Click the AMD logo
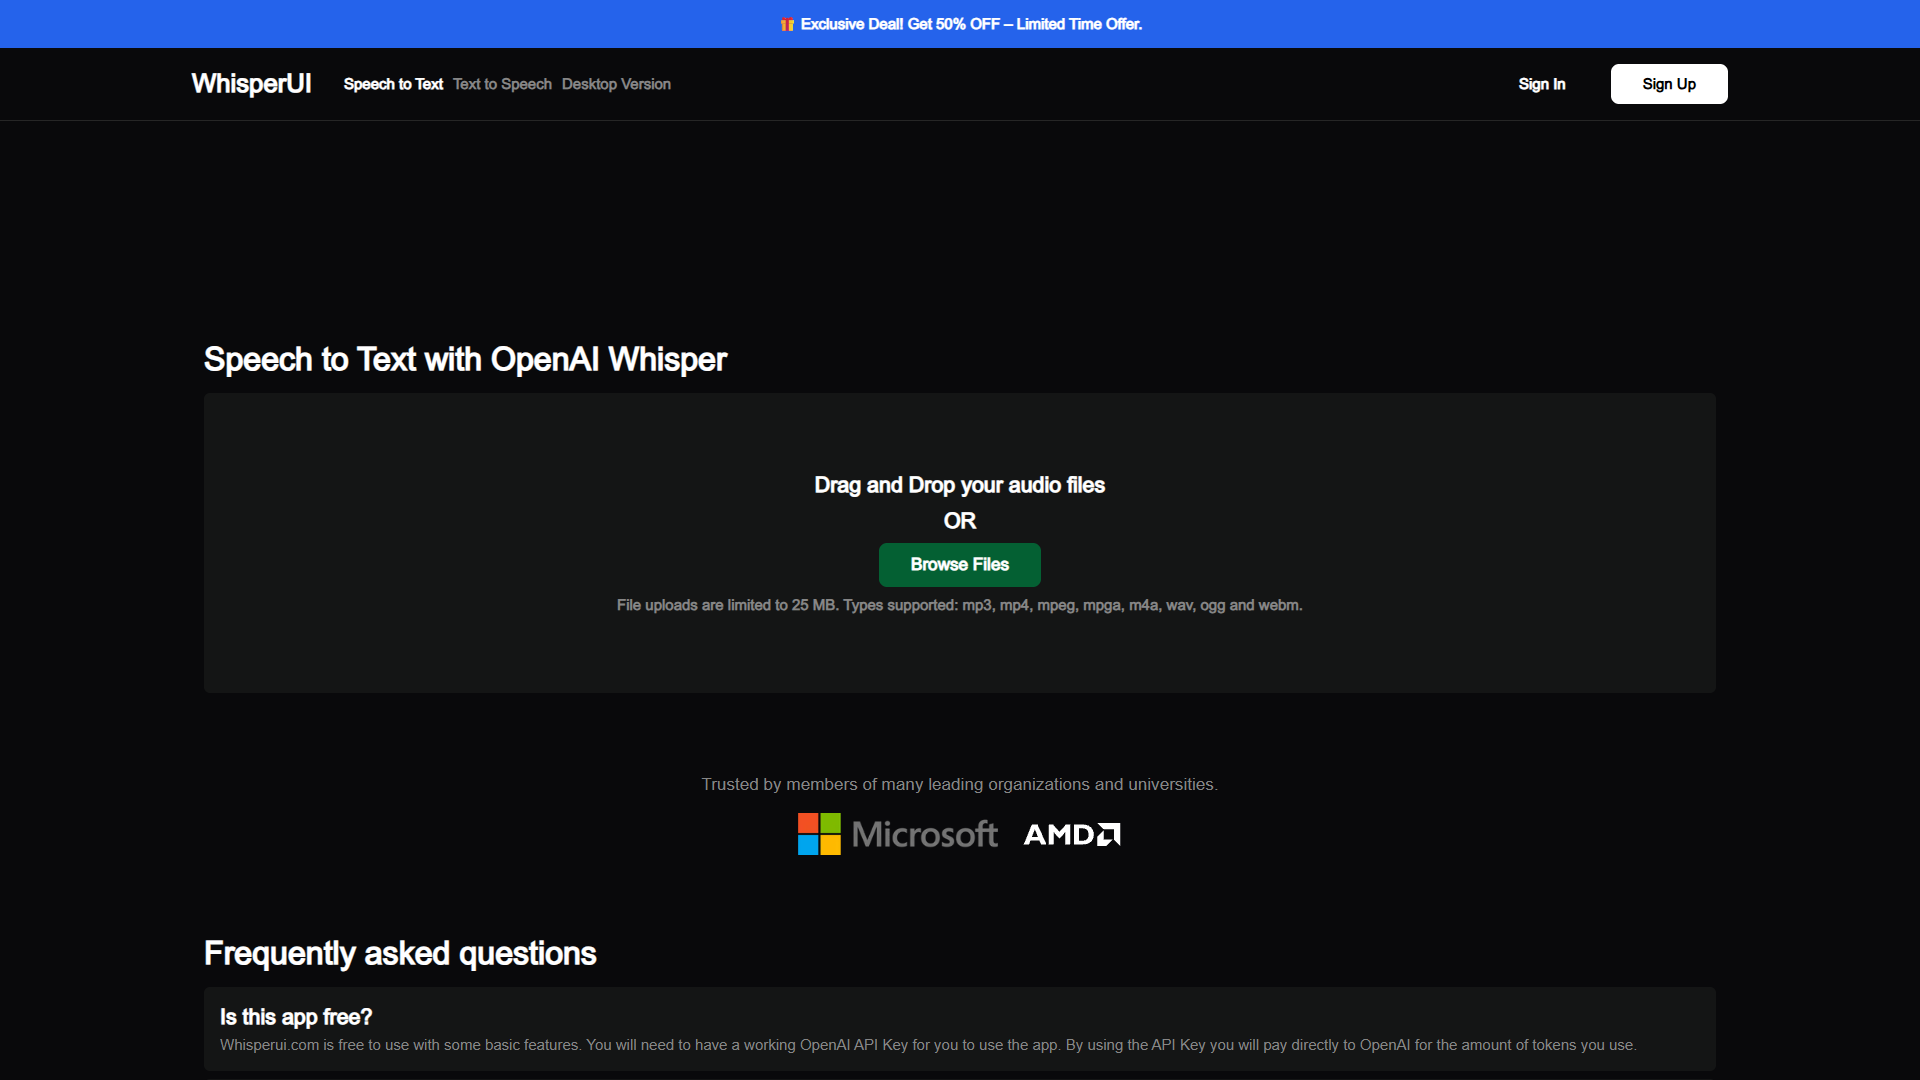Viewport: 1920px width, 1080px height. pos(1072,834)
